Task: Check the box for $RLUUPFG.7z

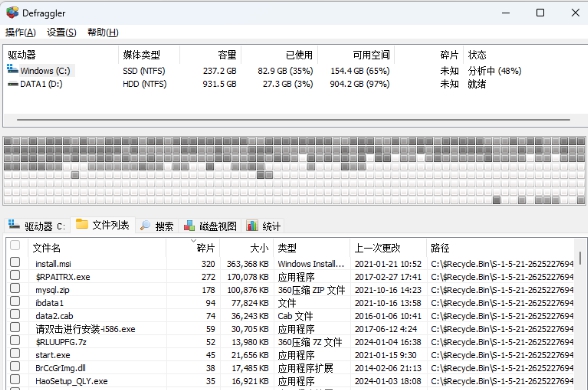Action: pos(15,340)
